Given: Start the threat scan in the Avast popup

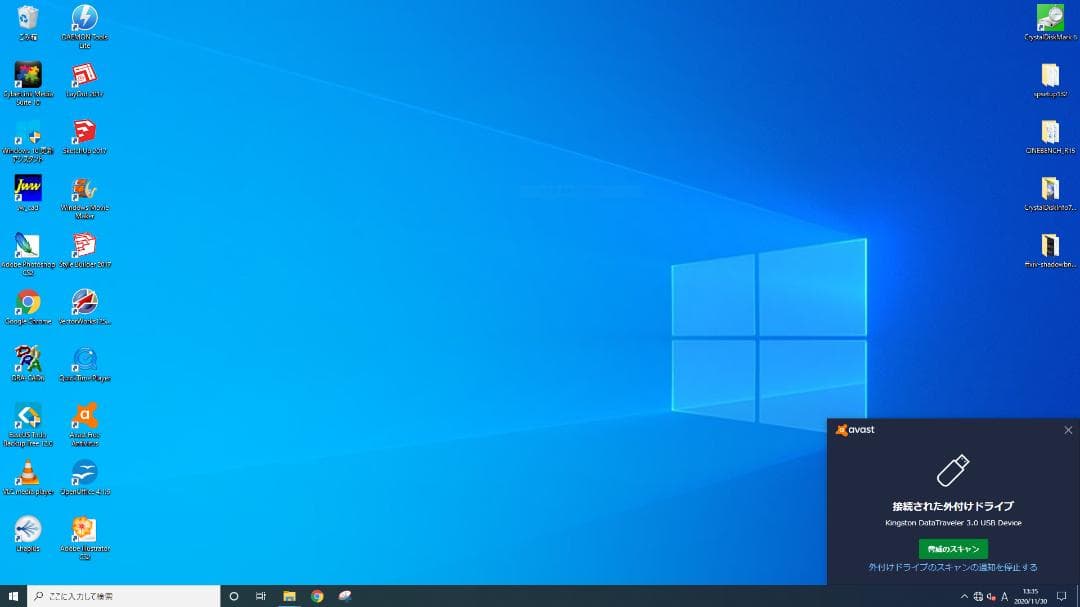Looking at the screenshot, I should (x=952, y=548).
